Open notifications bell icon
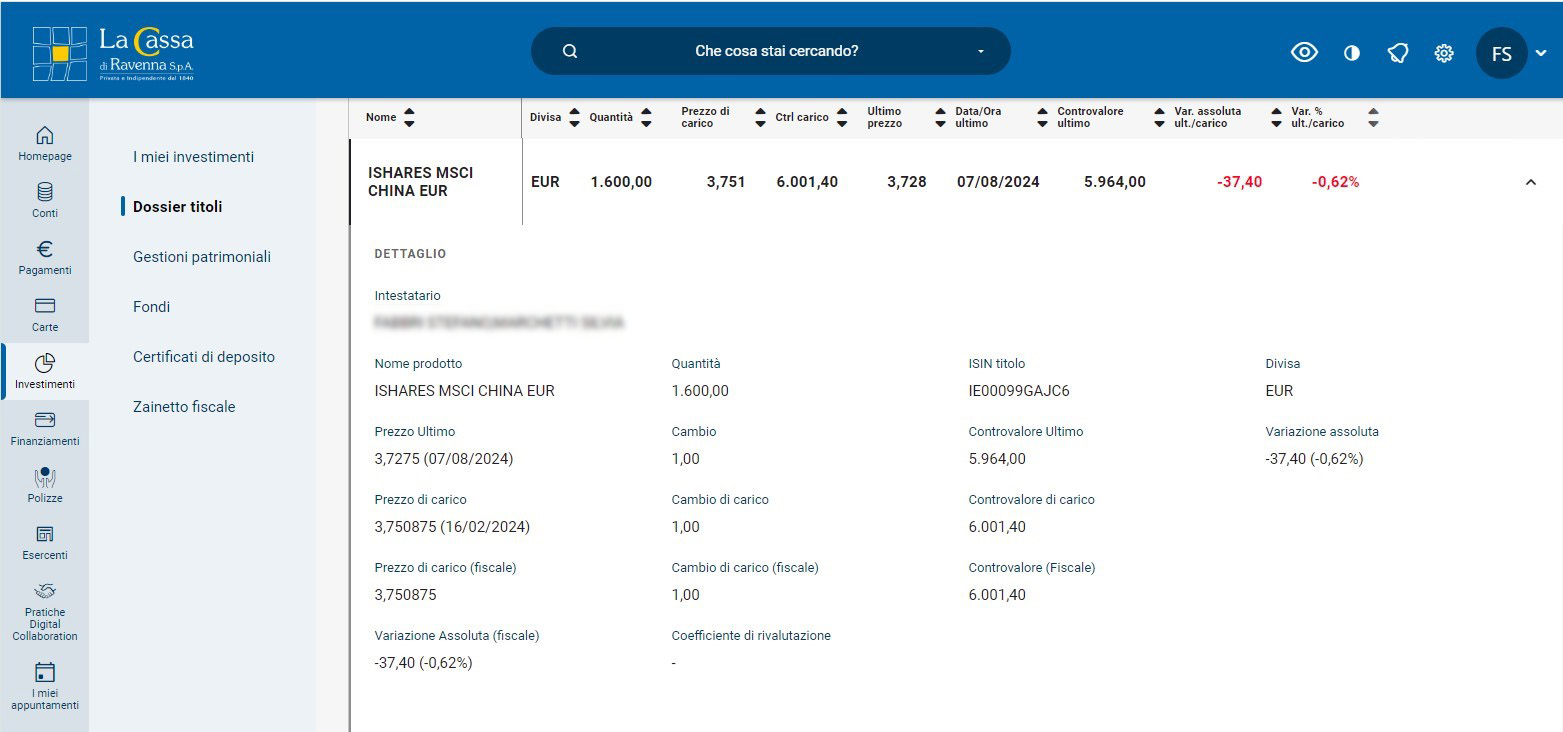This screenshot has width=1563, height=732. [x=1398, y=53]
